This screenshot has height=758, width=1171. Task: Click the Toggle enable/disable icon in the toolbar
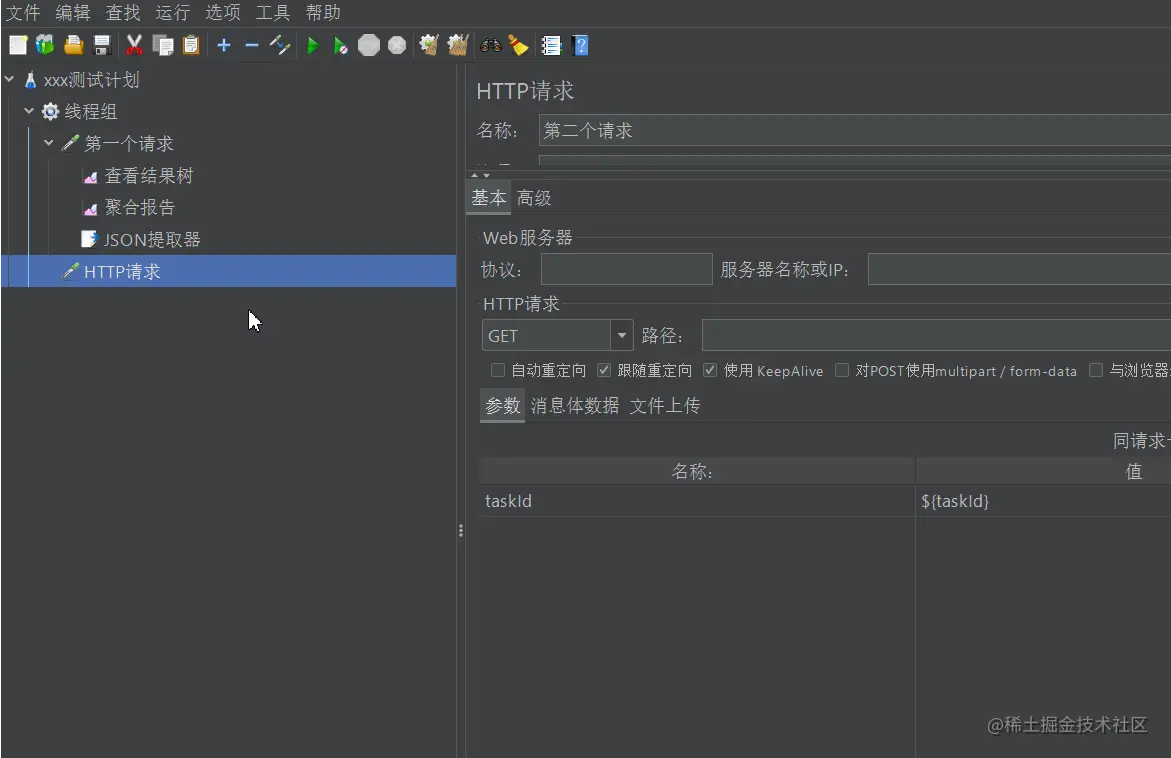[280, 46]
